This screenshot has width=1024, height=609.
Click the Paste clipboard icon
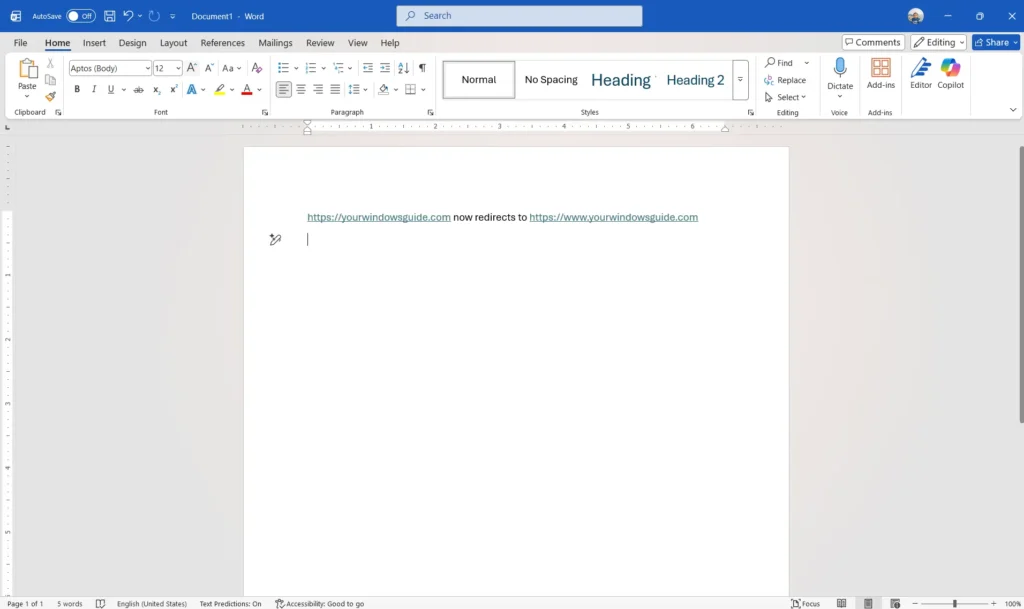pos(27,68)
